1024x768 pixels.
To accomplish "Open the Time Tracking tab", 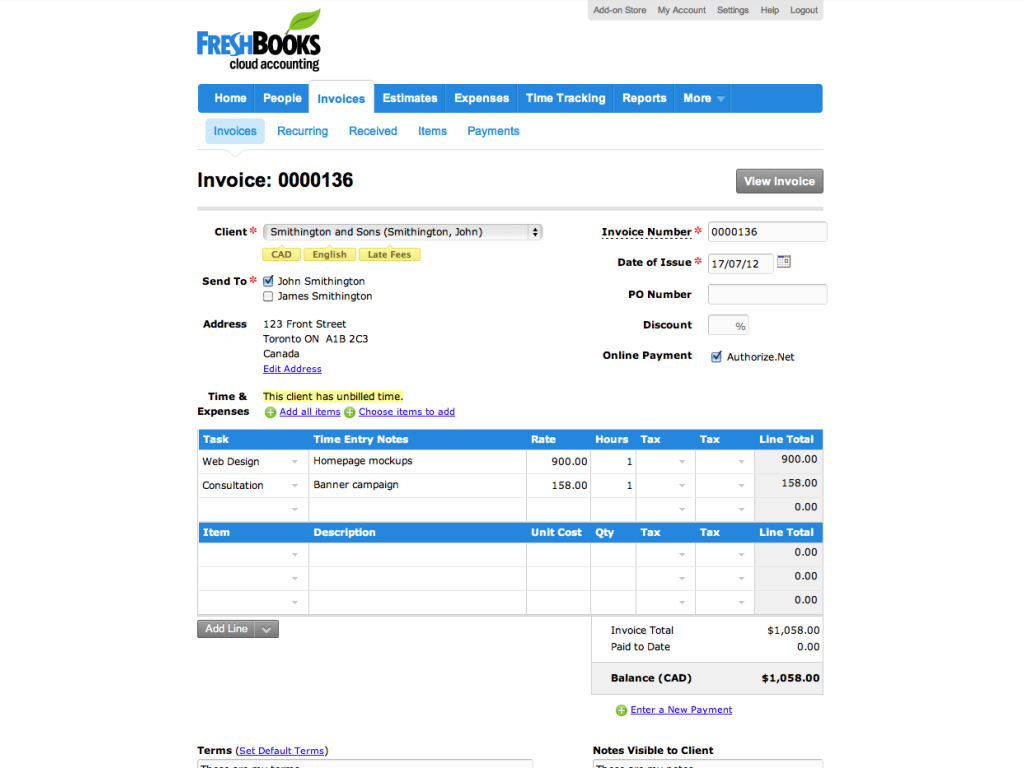I will click(565, 98).
